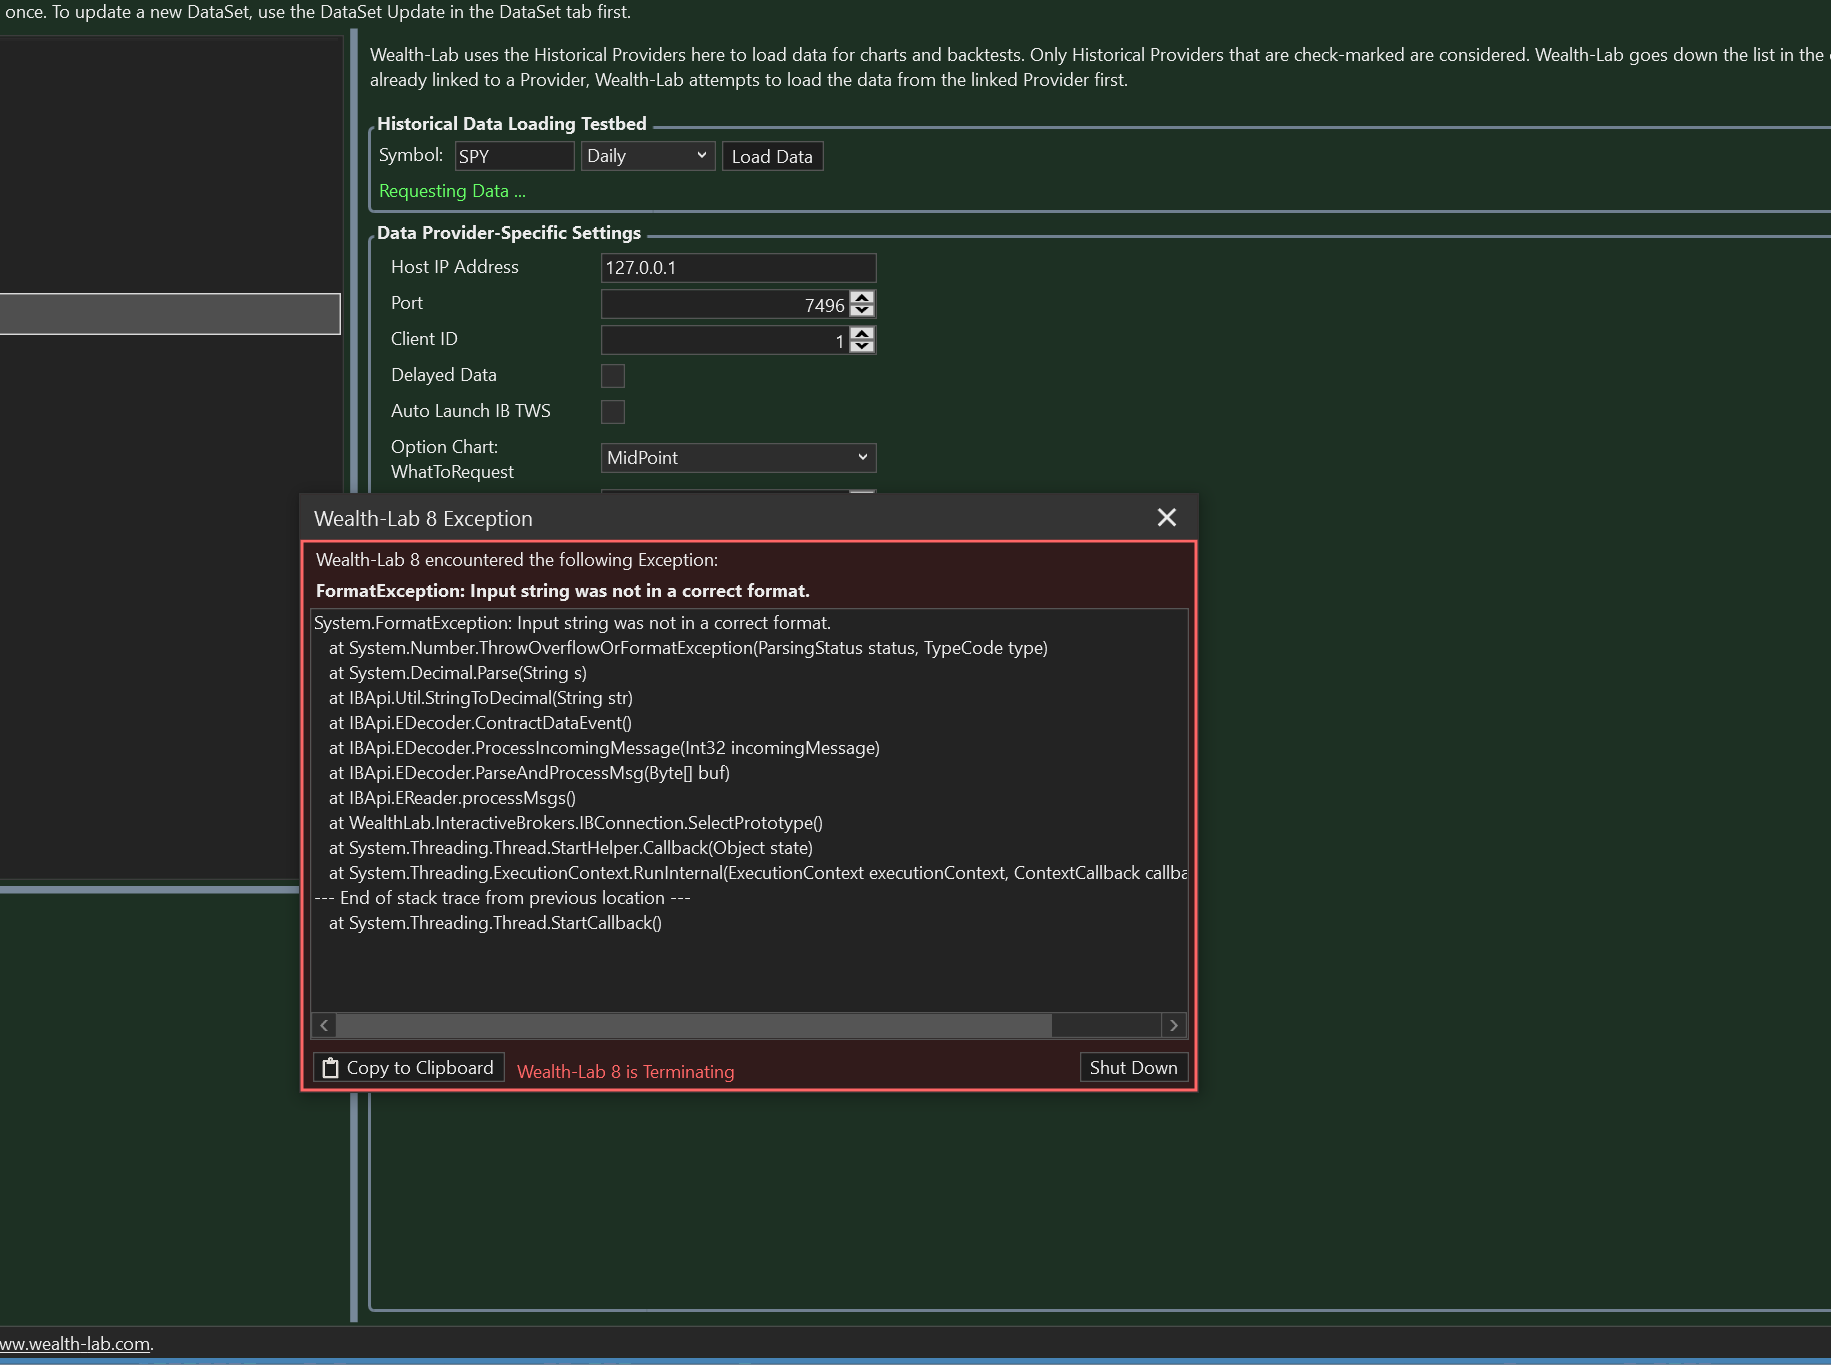Viewport: 1831px width, 1365px height.
Task: Click the Port number input field
Action: 724,305
